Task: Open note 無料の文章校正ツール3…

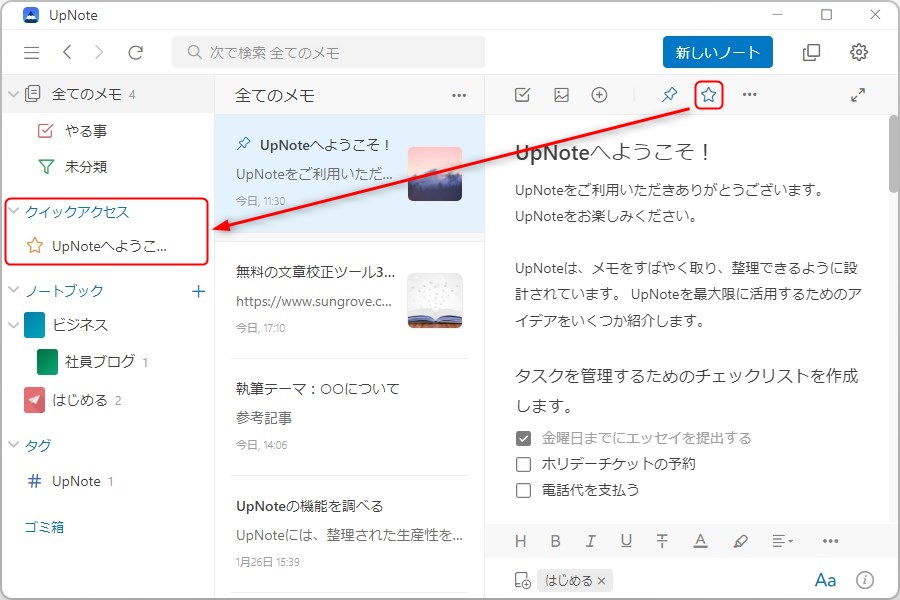Action: coord(350,300)
